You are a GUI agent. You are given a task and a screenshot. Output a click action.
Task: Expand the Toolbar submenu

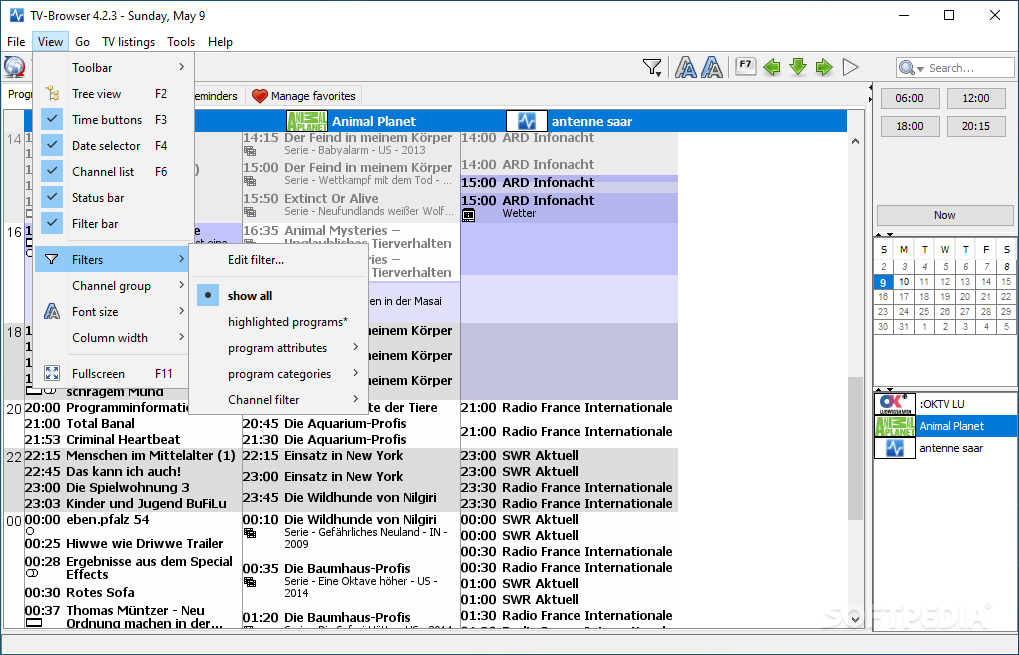(113, 68)
